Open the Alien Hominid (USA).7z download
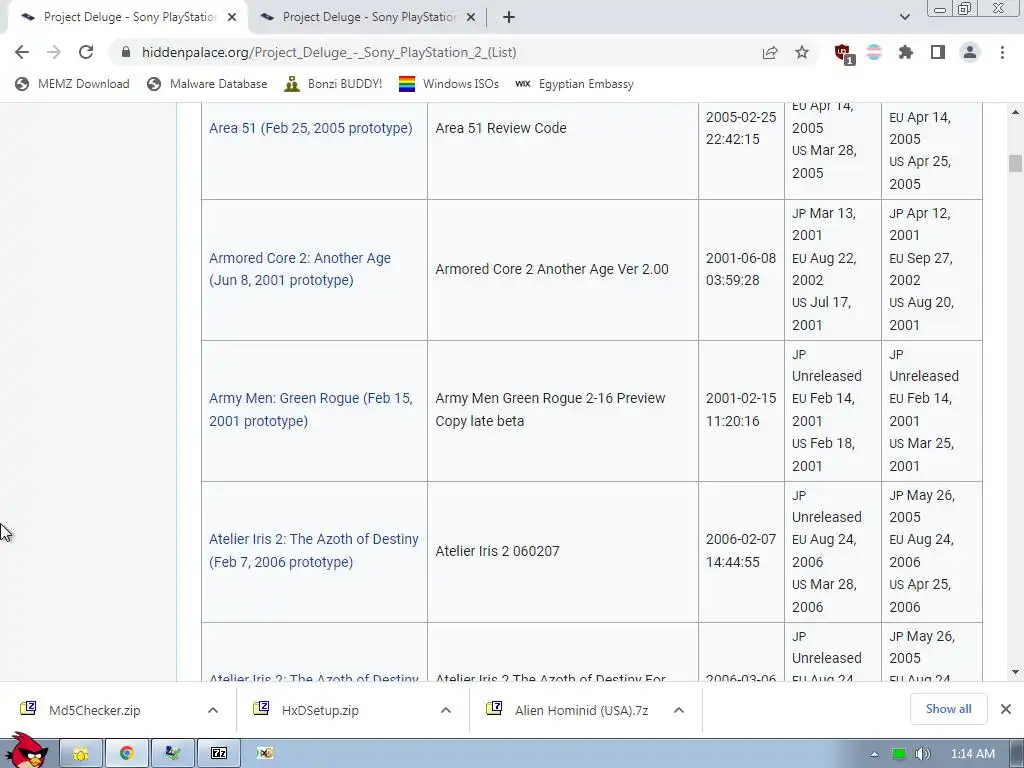This screenshot has width=1024, height=768. point(581,710)
